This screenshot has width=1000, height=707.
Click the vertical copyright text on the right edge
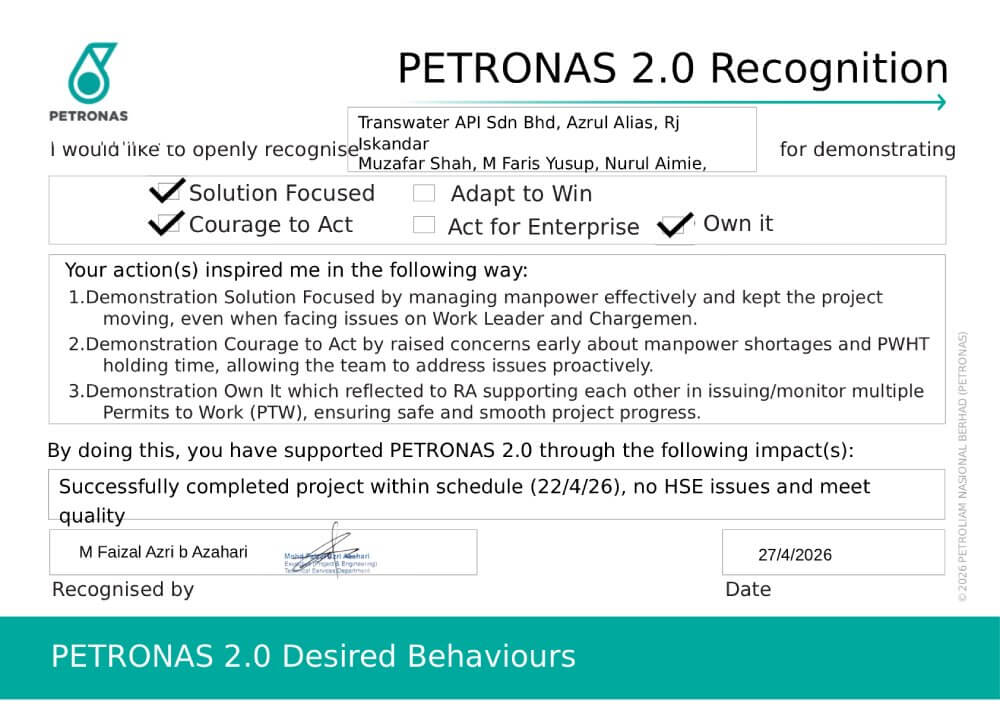(962, 467)
